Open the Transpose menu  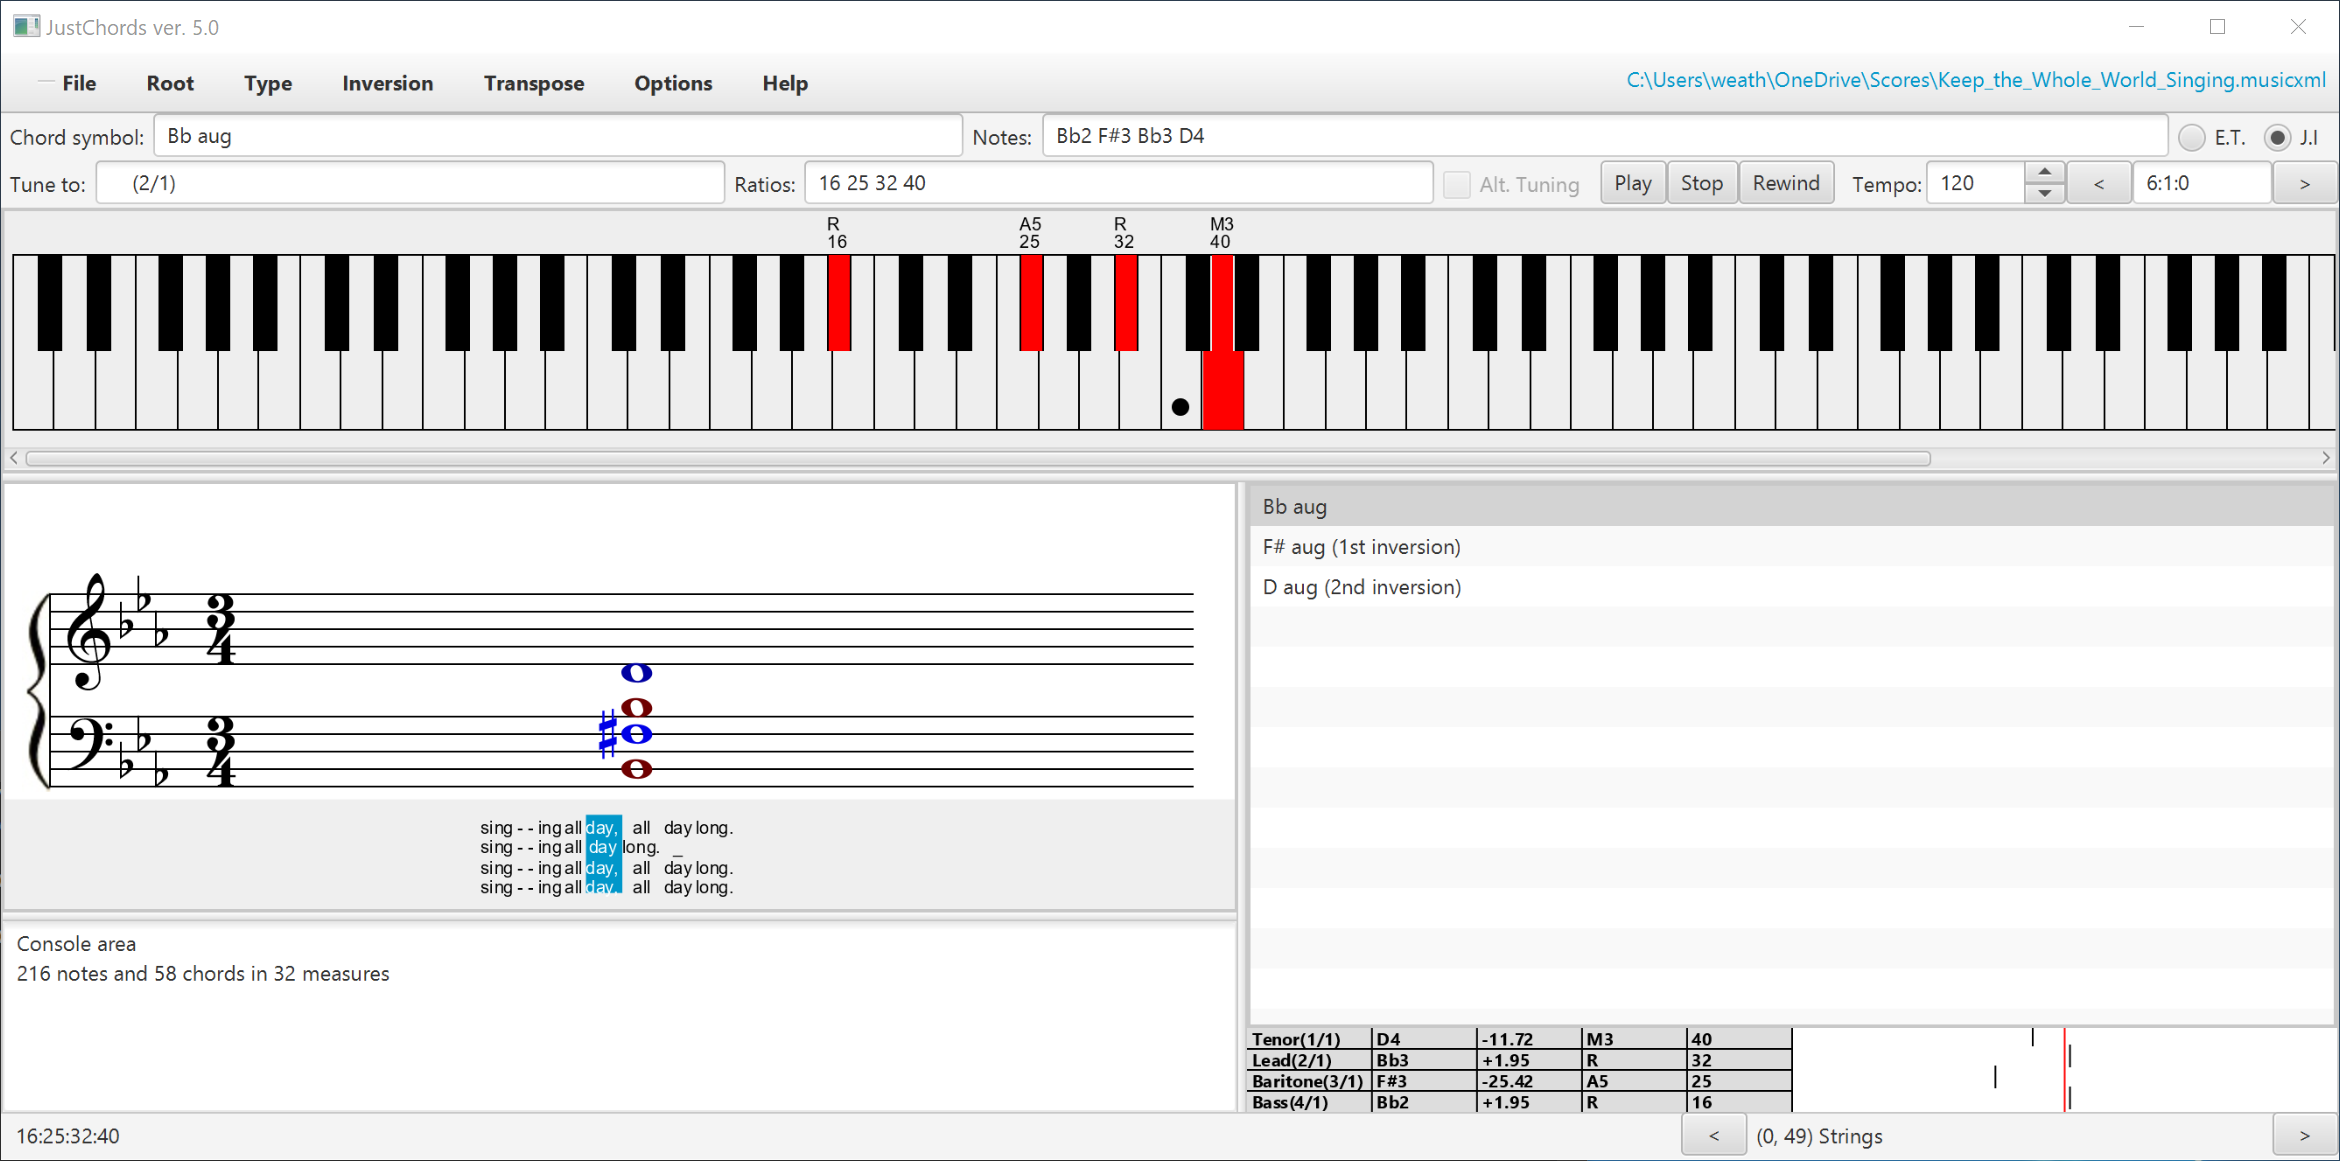point(533,83)
